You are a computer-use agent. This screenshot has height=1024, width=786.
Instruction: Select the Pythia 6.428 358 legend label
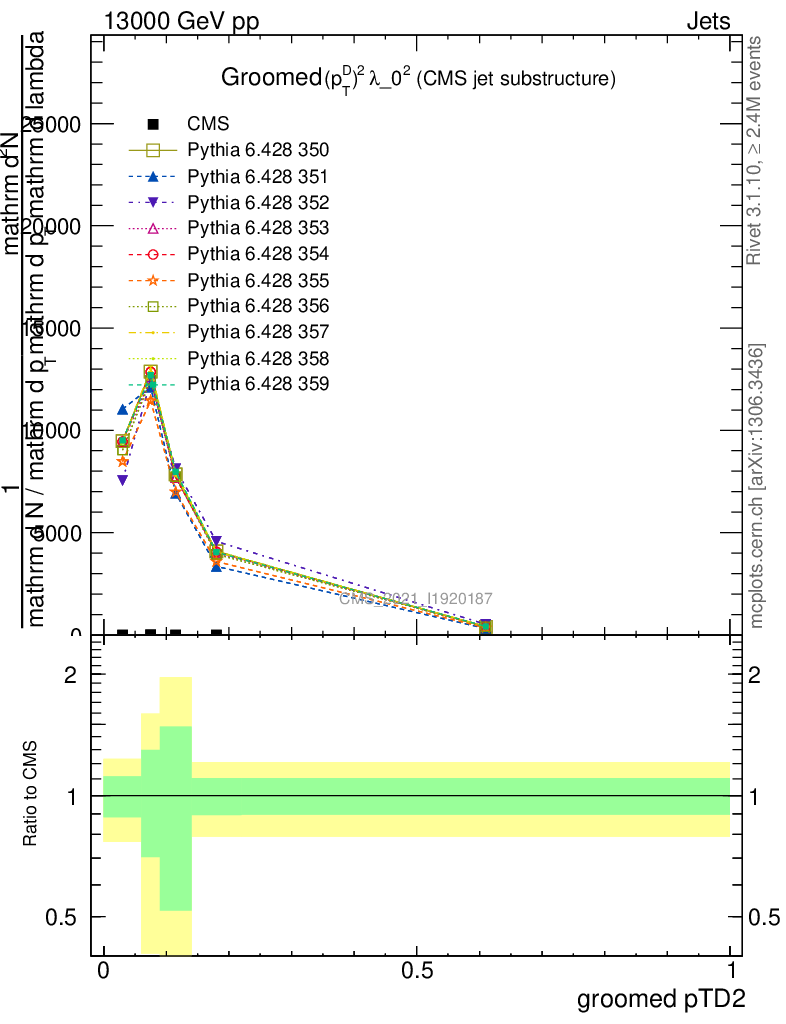tap(258, 357)
